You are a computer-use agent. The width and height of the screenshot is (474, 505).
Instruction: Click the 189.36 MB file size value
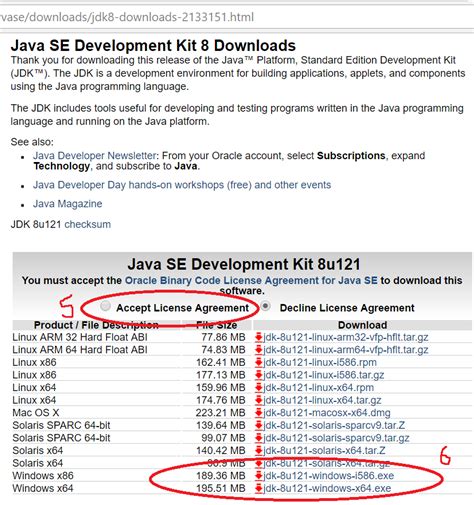(221, 476)
